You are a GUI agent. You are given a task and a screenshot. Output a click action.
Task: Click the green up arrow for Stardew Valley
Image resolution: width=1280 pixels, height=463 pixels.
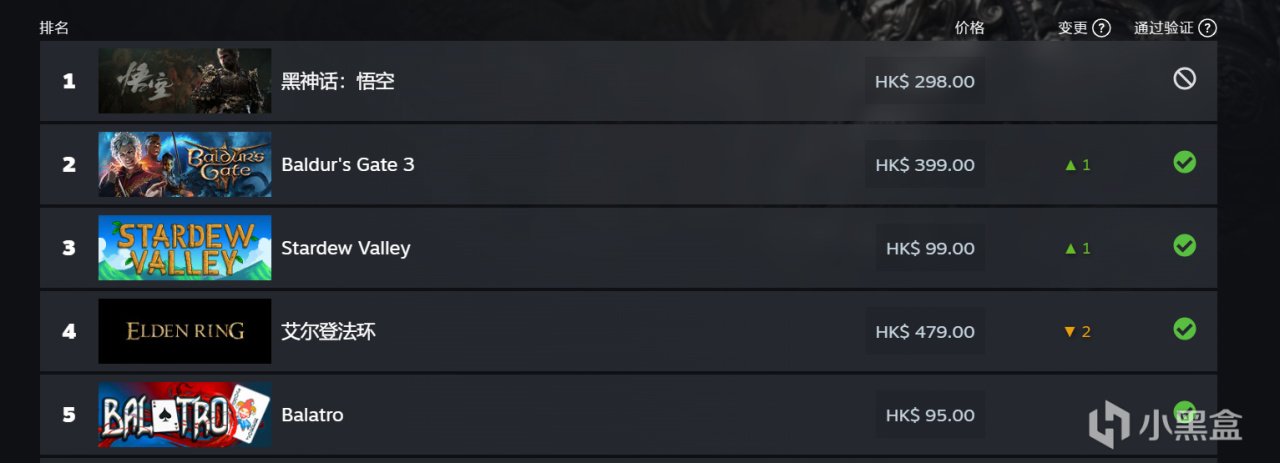pyautogui.click(x=1071, y=248)
